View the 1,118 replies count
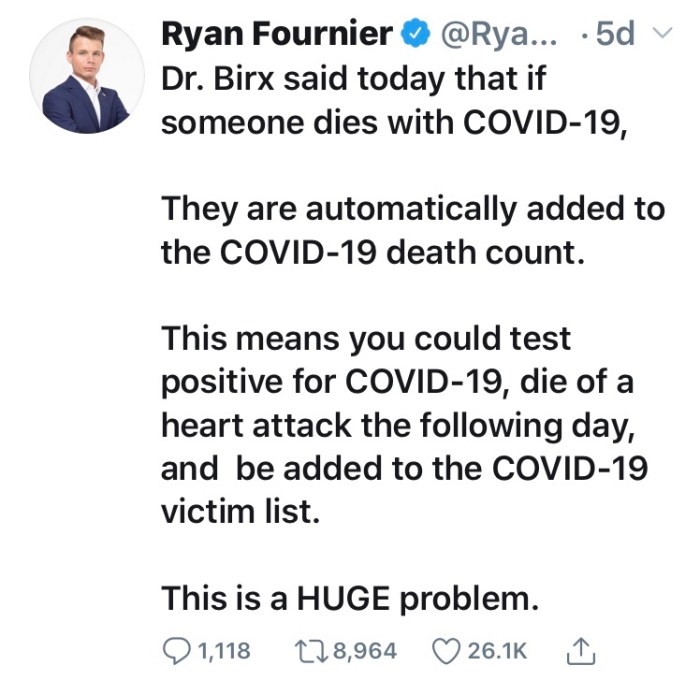700x680 pixels. (x=224, y=651)
